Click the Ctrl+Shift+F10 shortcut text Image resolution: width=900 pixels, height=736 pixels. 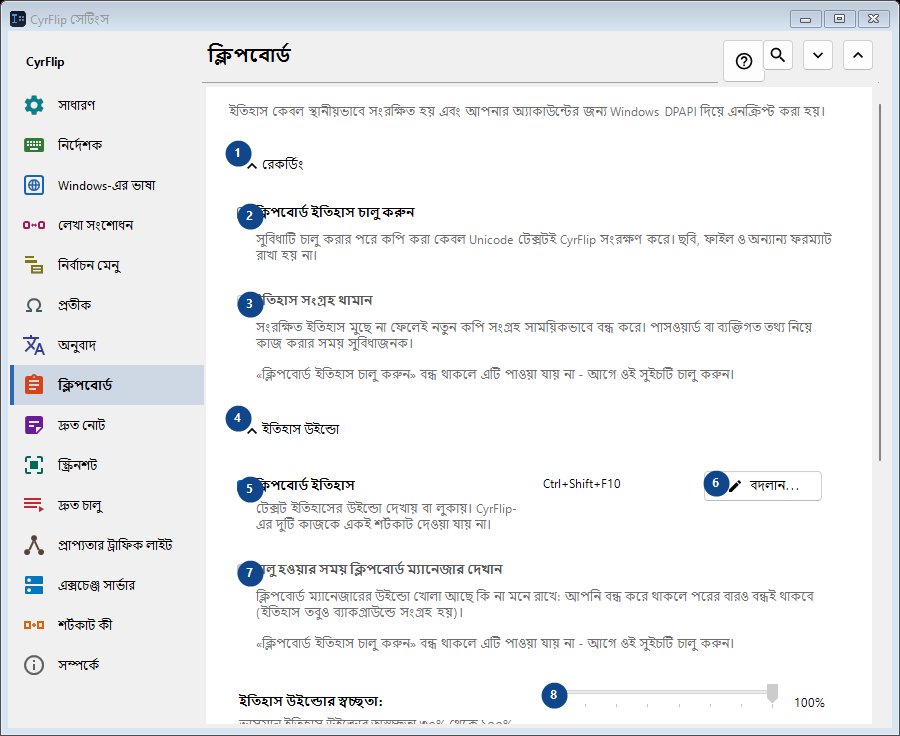click(581, 484)
